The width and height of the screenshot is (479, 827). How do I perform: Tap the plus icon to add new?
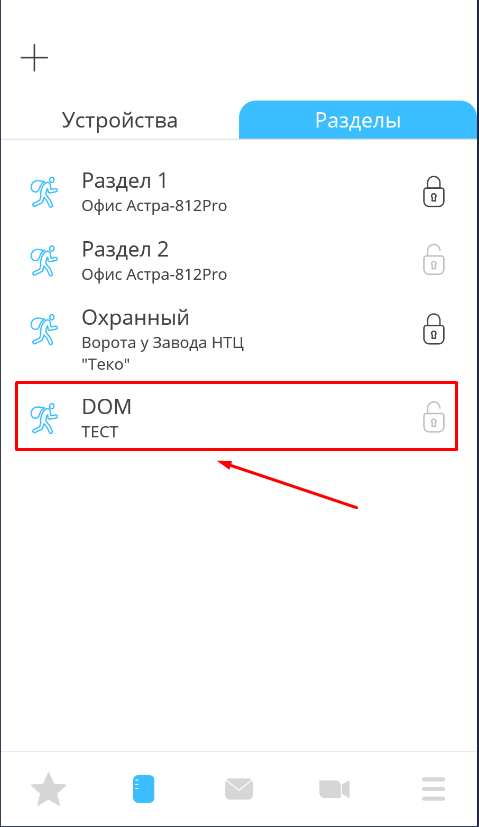(x=34, y=57)
